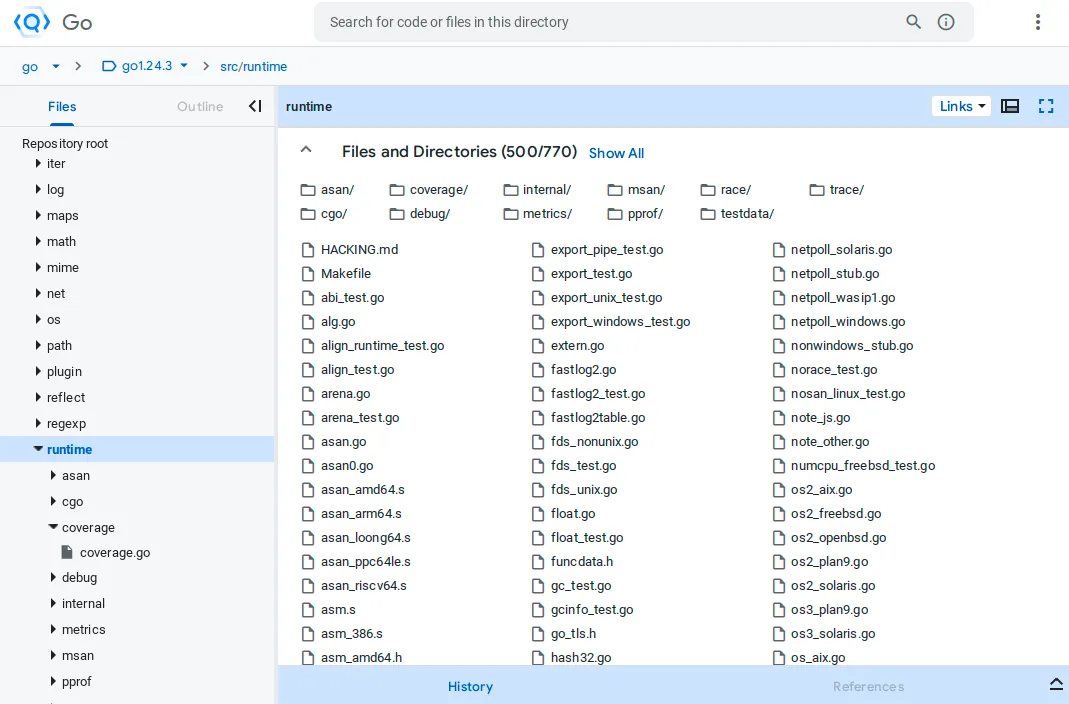The height and width of the screenshot is (704, 1069).
Task: Collapse the file tree side panel
Action: click(x=255, y=106)
